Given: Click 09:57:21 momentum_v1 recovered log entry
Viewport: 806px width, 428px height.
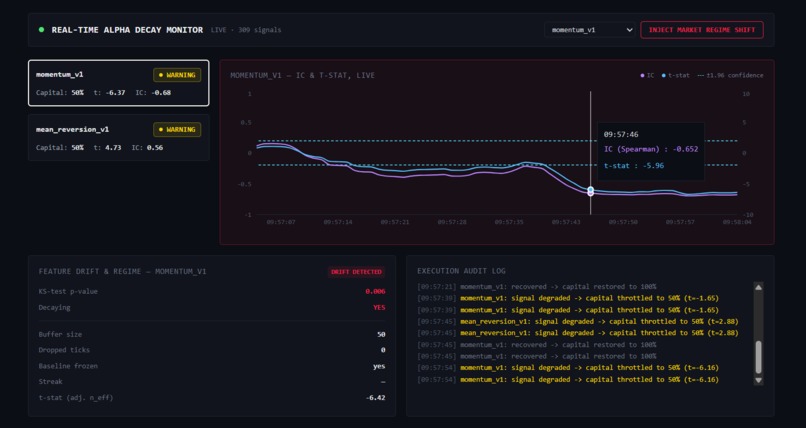Looking at the screenshot, I should [537, 287].
